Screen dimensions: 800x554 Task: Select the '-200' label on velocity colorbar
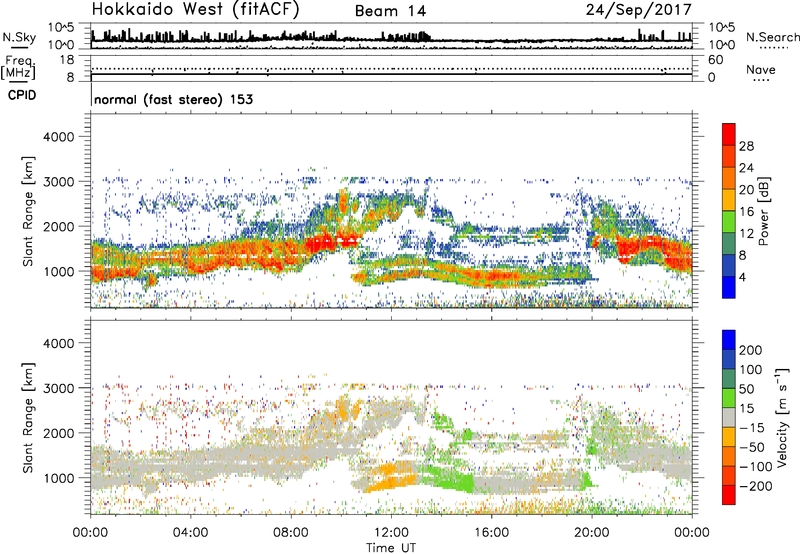tap(756, 486)
